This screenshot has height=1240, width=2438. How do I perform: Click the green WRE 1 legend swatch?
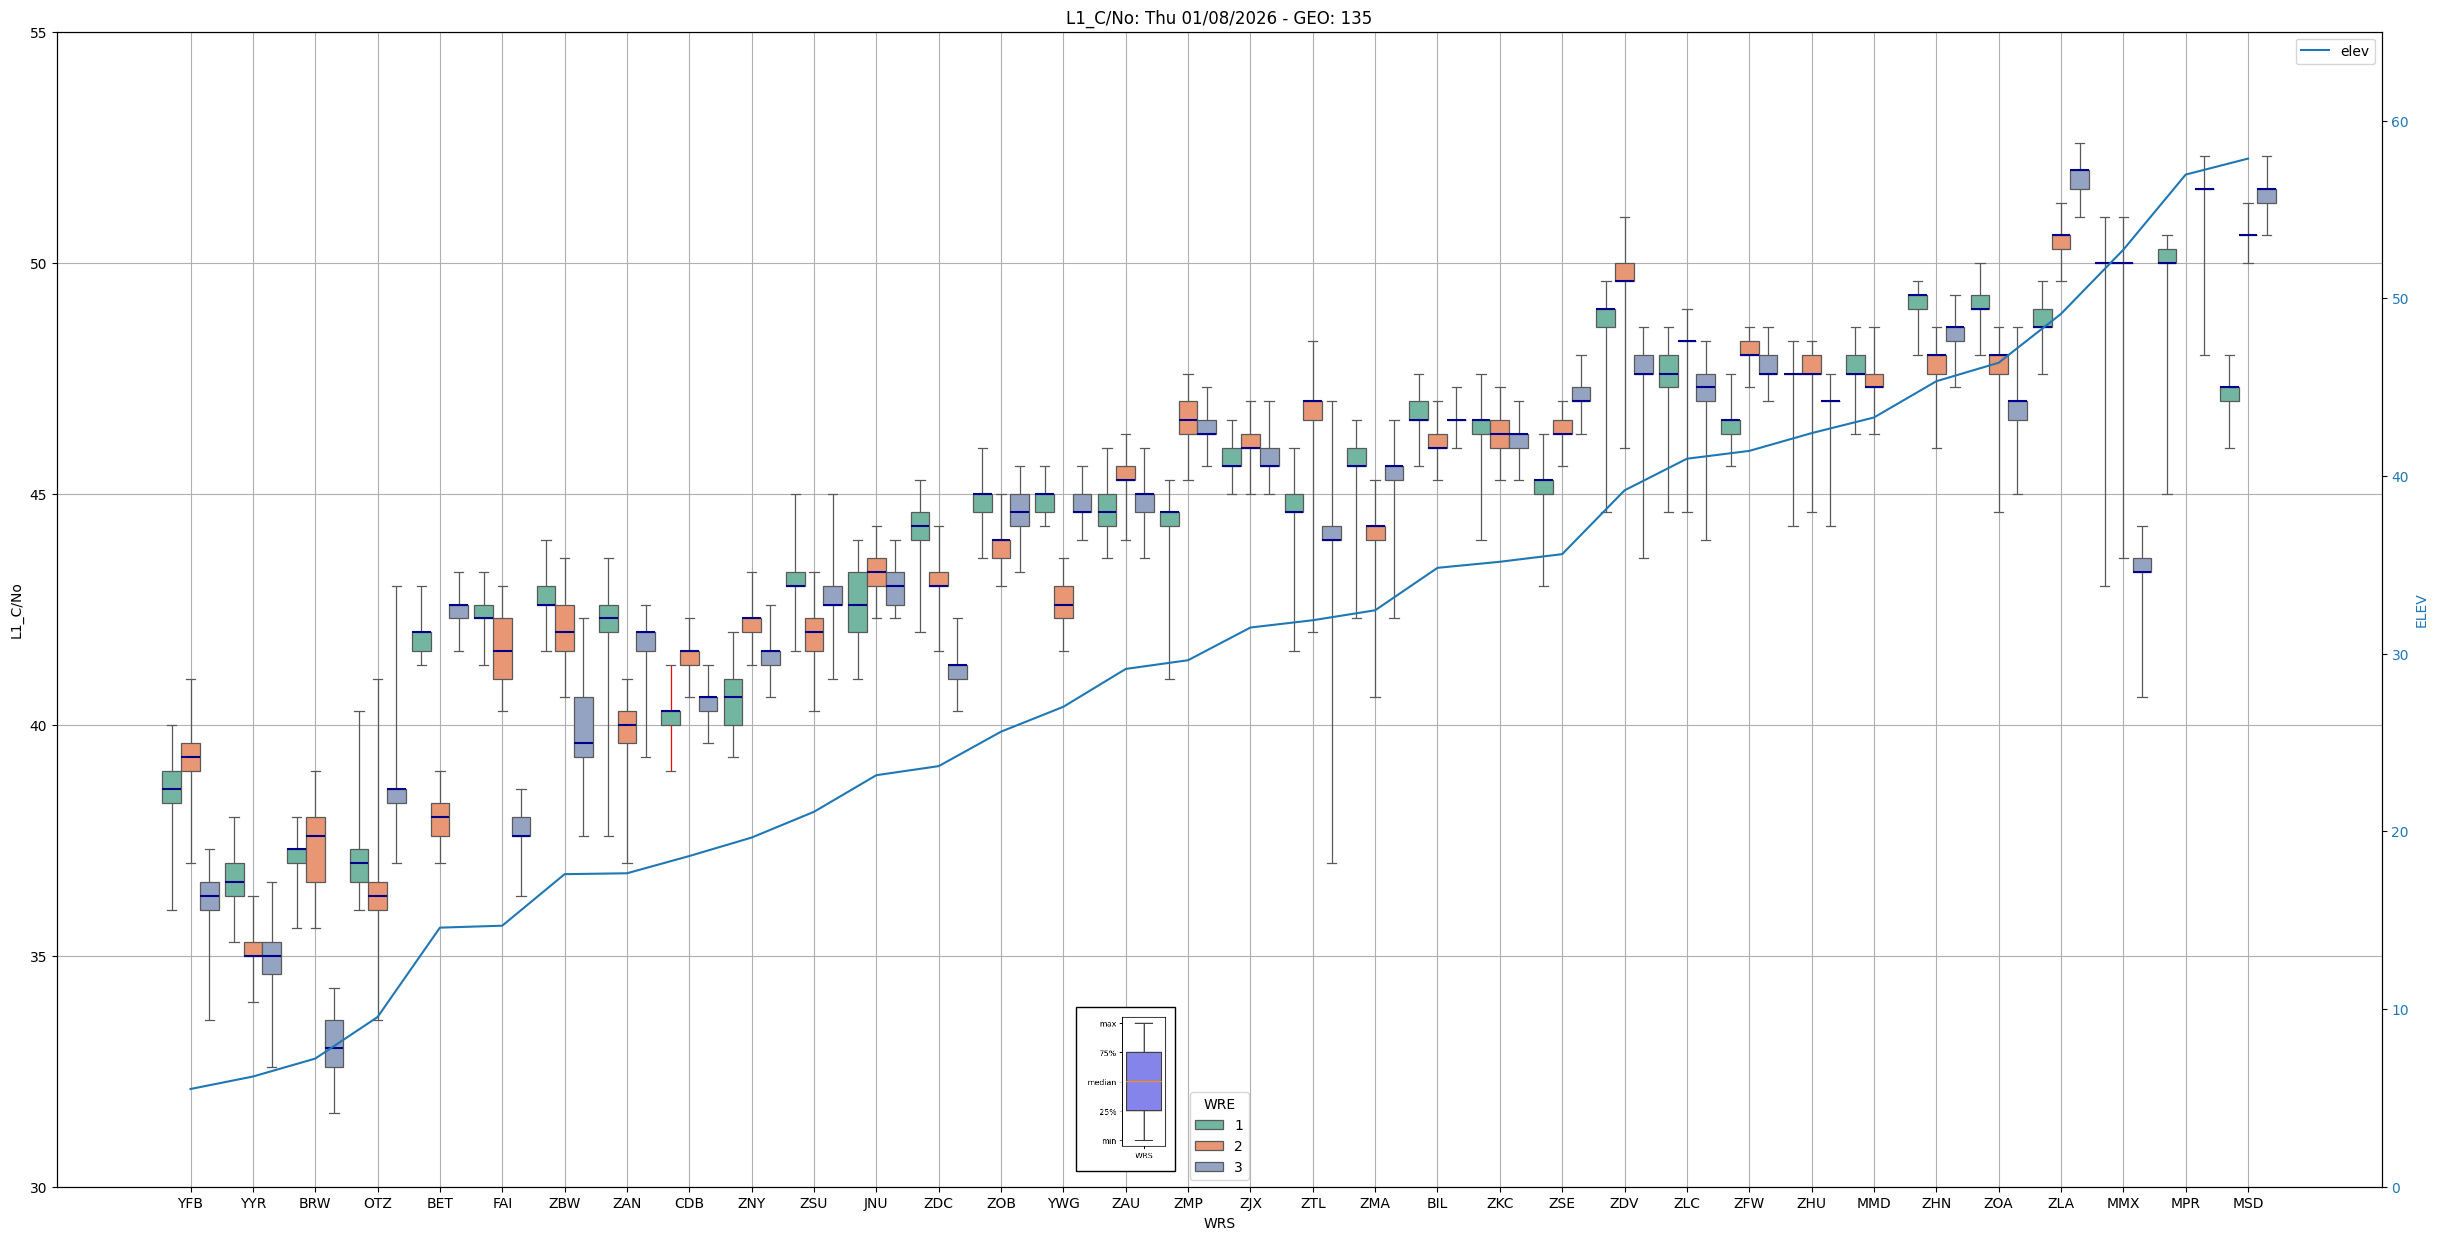pos(1209,1125)
